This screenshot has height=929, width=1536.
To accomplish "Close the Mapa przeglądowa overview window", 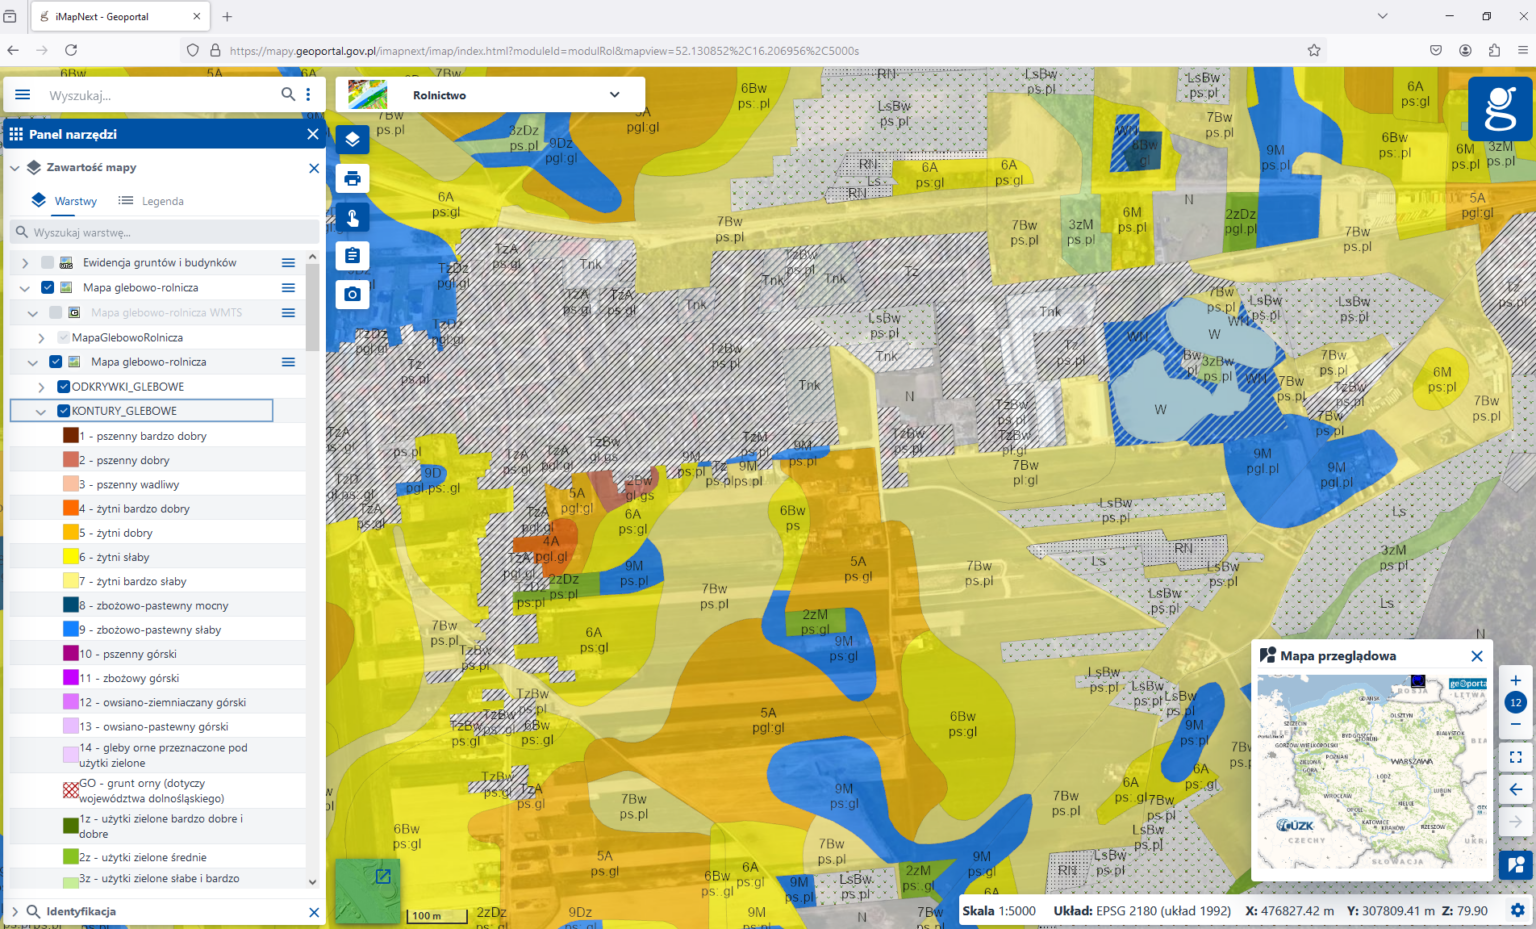I will 1477,656.
